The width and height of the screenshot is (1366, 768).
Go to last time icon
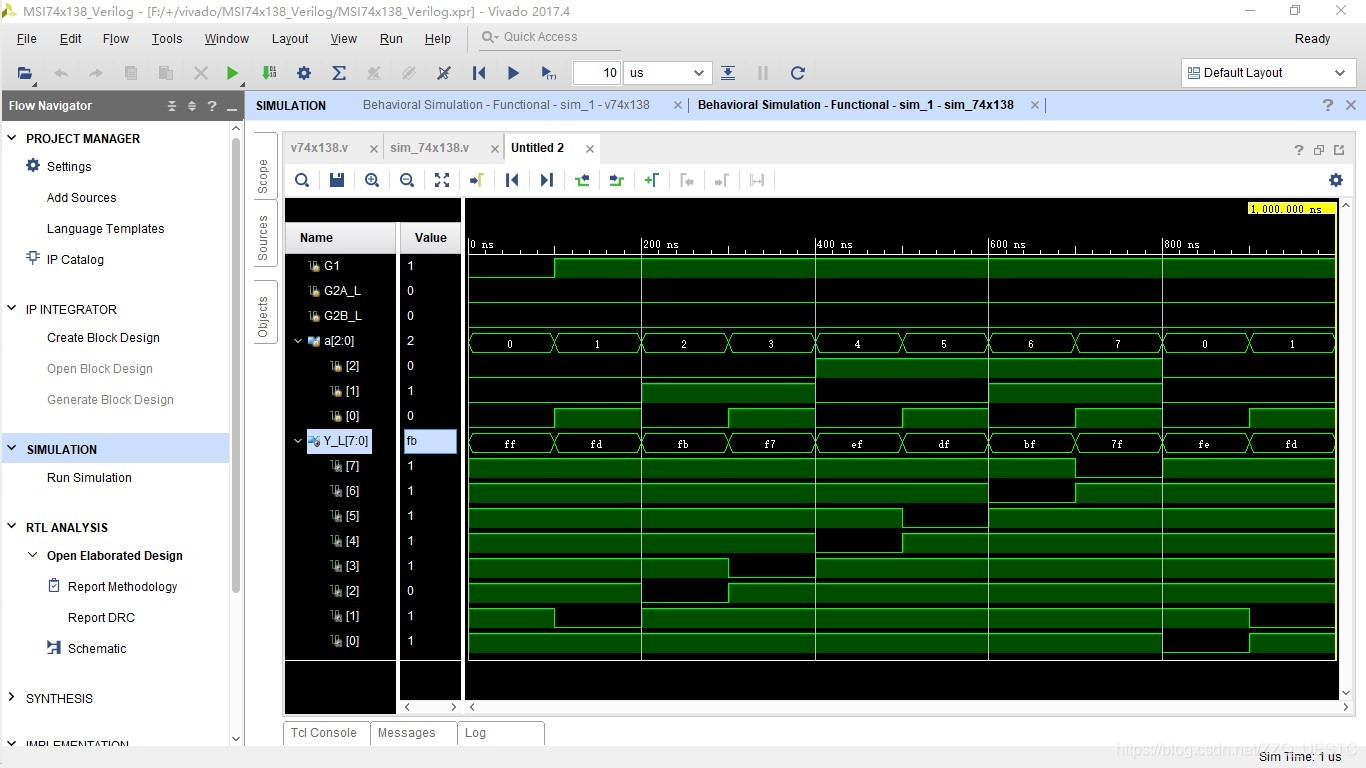pyautogui.click(x=547, y=180)
